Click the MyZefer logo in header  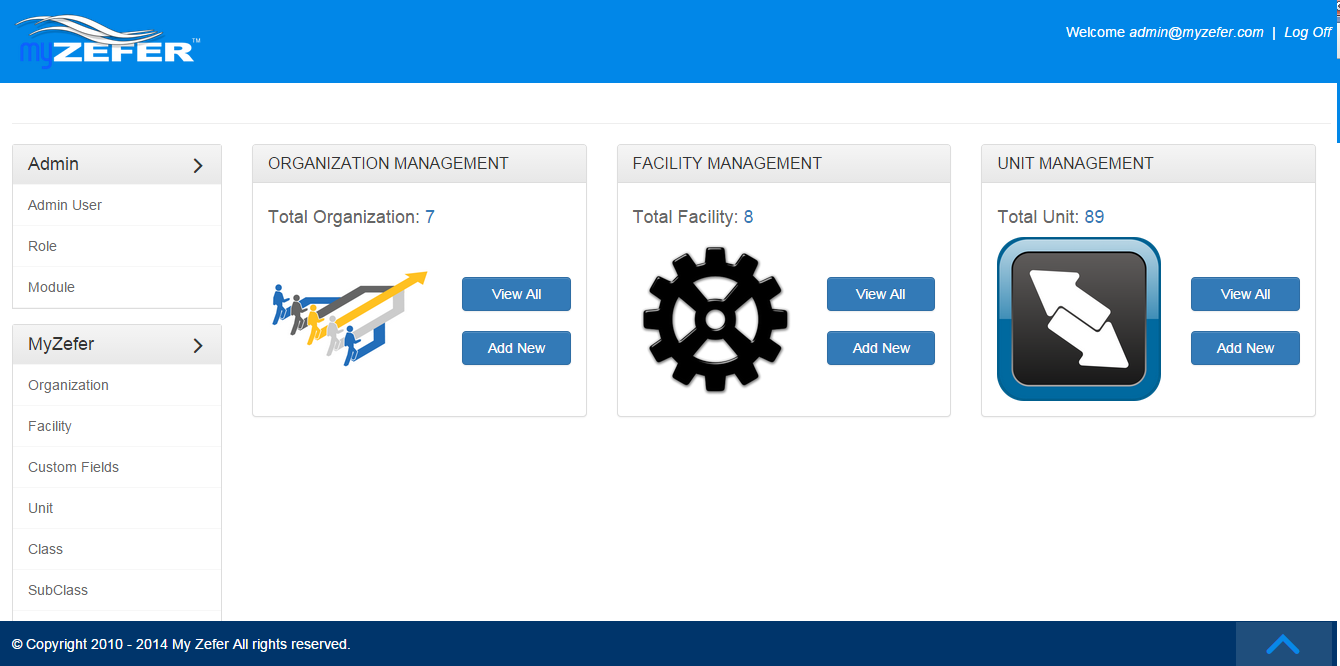[107, 42]
